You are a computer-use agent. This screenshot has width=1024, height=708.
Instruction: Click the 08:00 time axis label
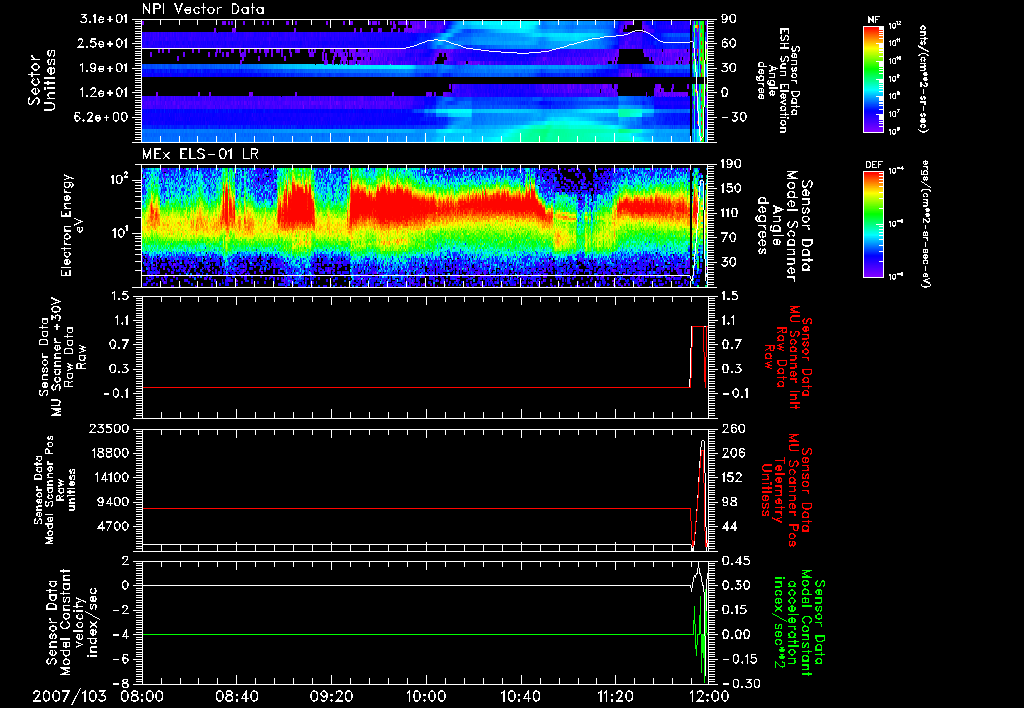click(x=142, y=695)
